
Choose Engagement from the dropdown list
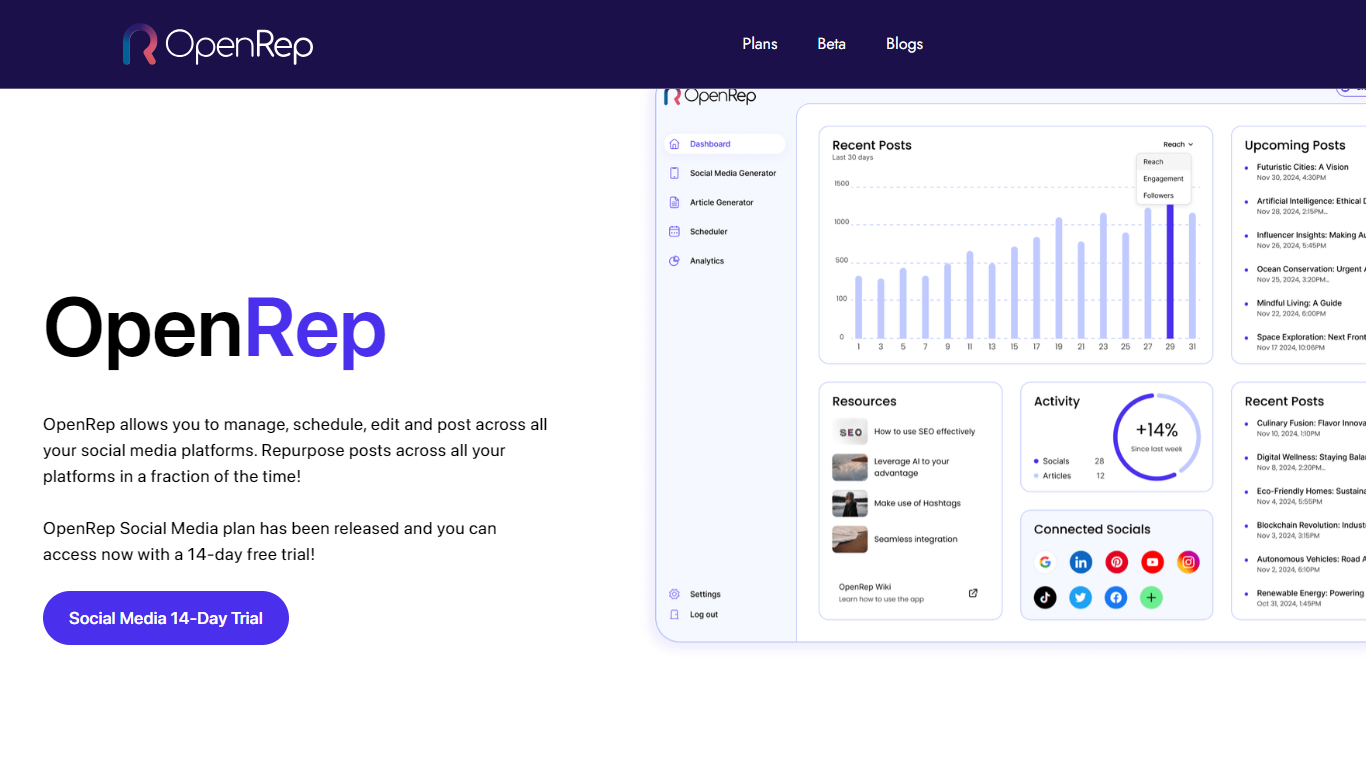1163,179
